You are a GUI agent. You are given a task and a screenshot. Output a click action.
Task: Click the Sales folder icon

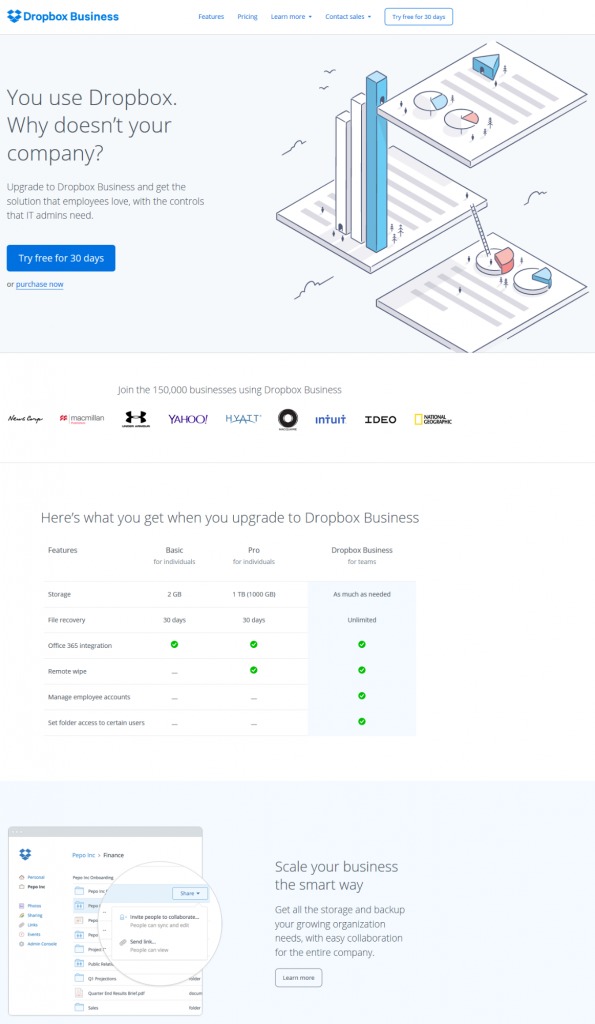coord(79,1007)
